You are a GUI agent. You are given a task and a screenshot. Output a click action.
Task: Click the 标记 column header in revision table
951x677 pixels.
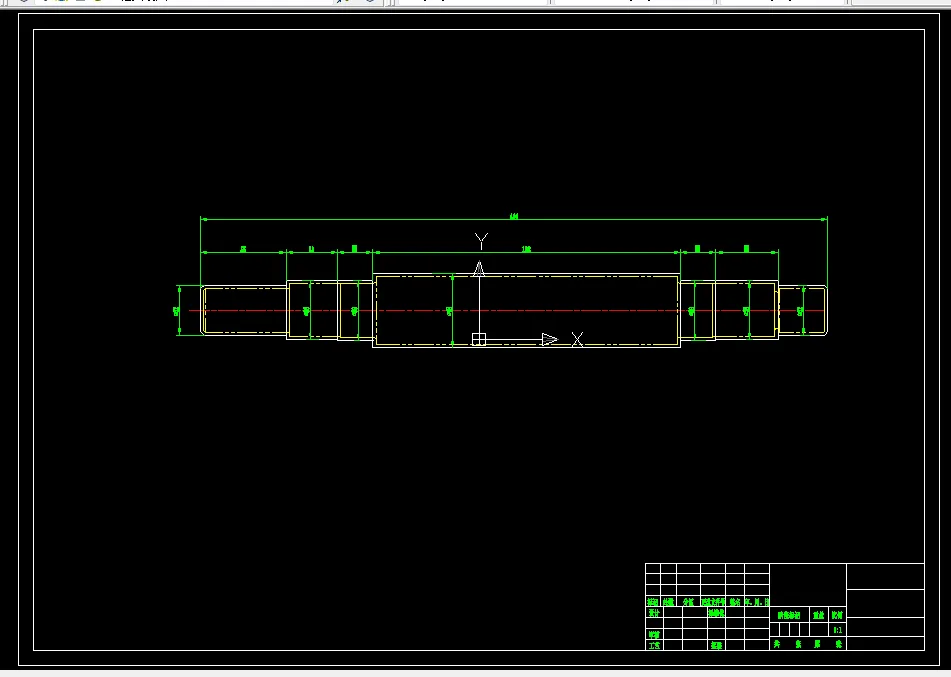coord(653,602)
